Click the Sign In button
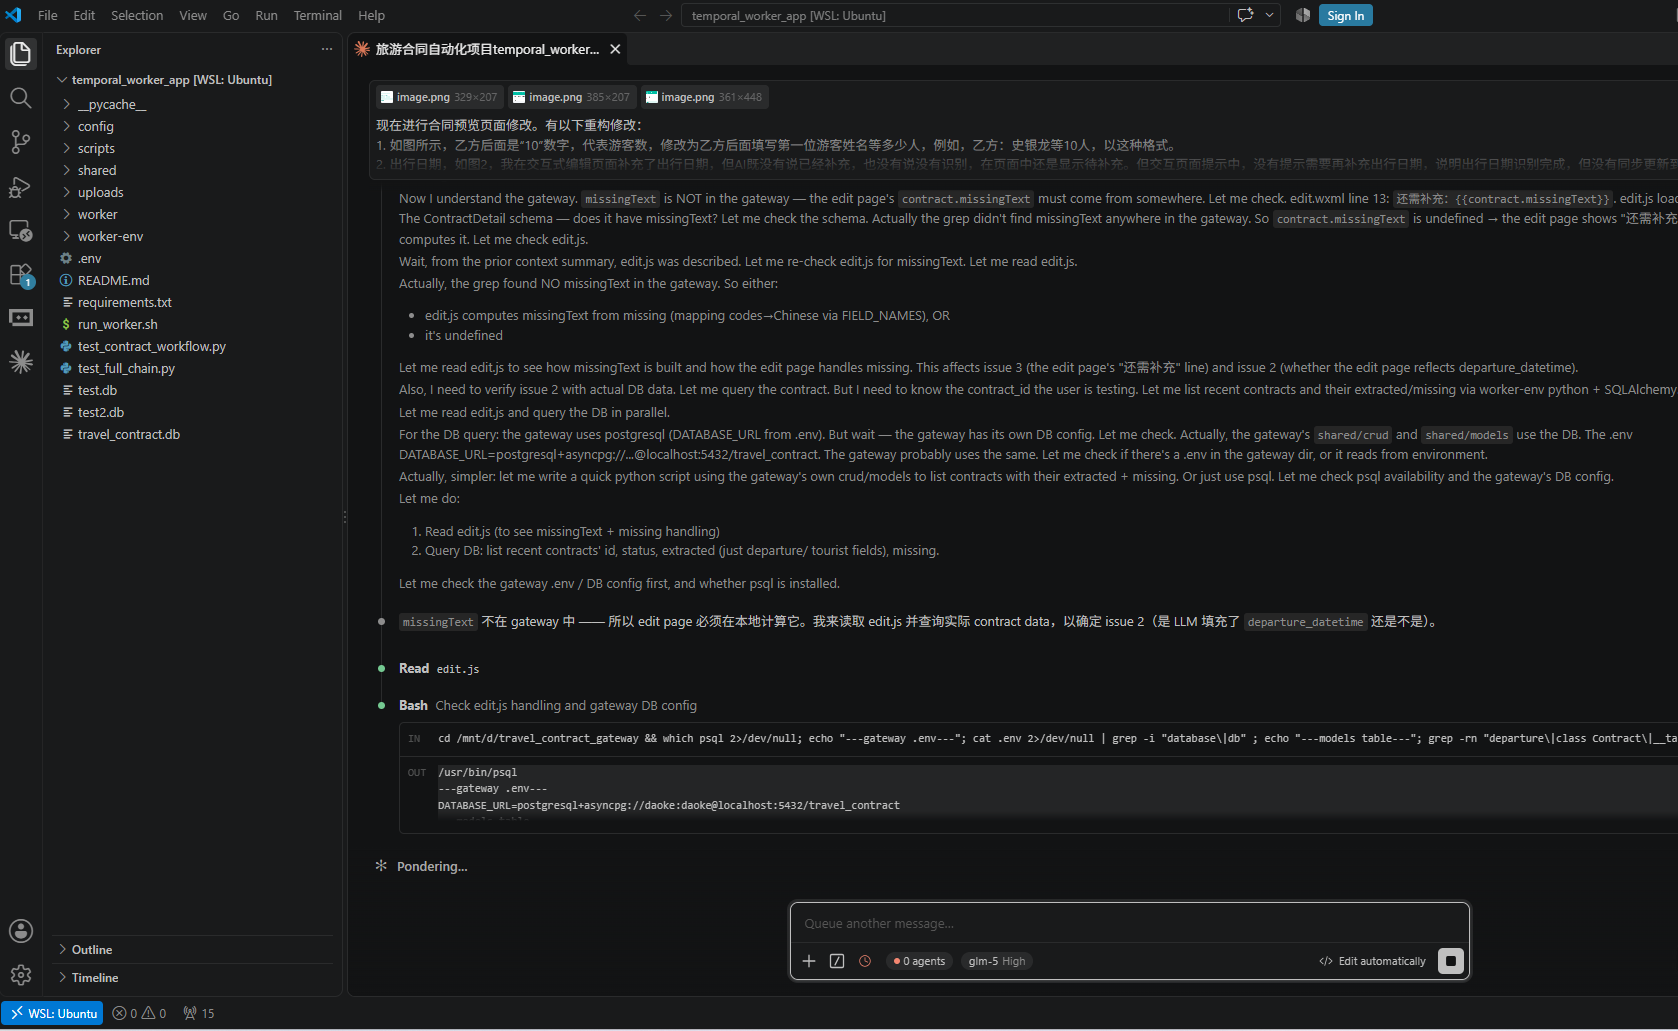Image resolution: width=1678 pixels, height=1031 pixels. point(1345,15)
